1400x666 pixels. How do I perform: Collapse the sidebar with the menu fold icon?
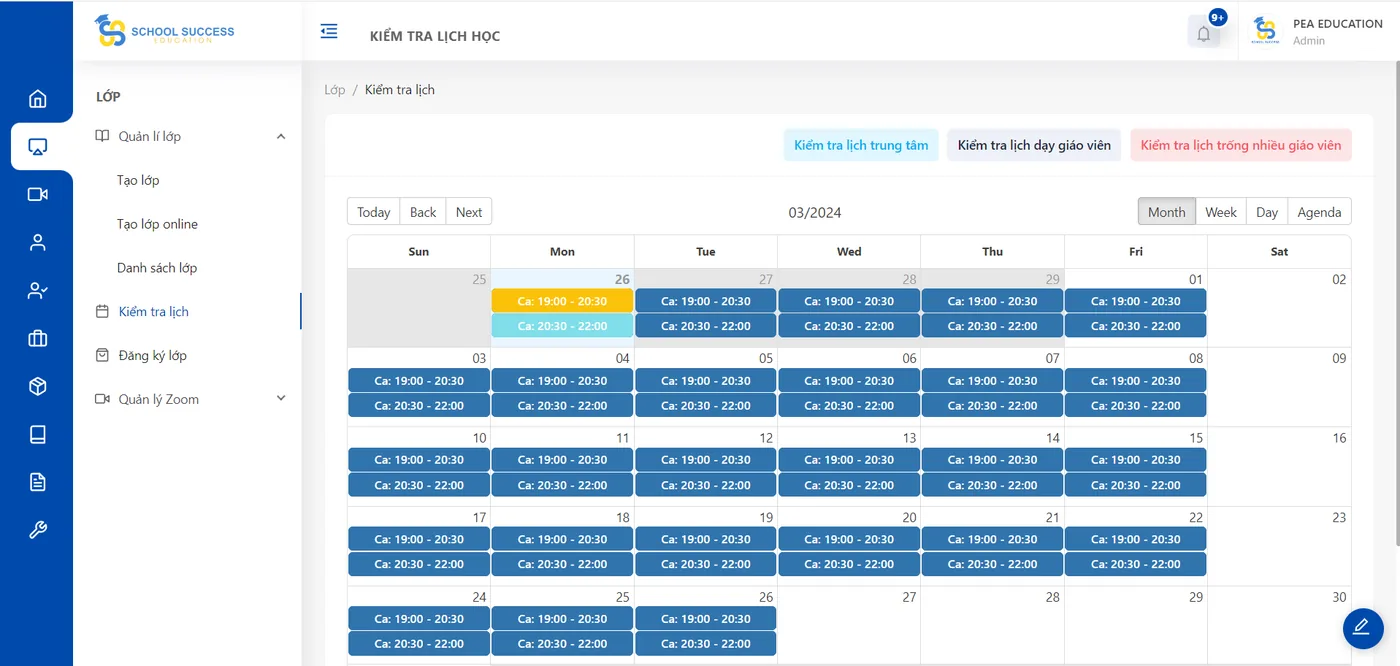(x=329, y=31)
